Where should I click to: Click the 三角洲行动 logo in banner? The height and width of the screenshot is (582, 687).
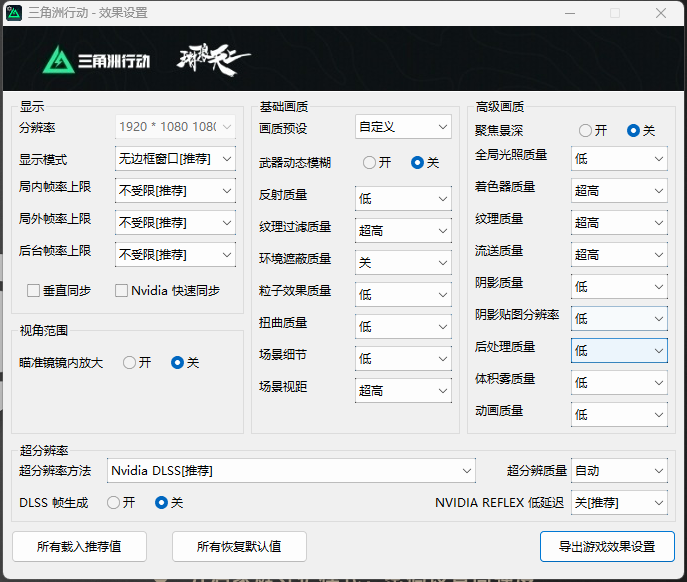click(x=96, y=59)
